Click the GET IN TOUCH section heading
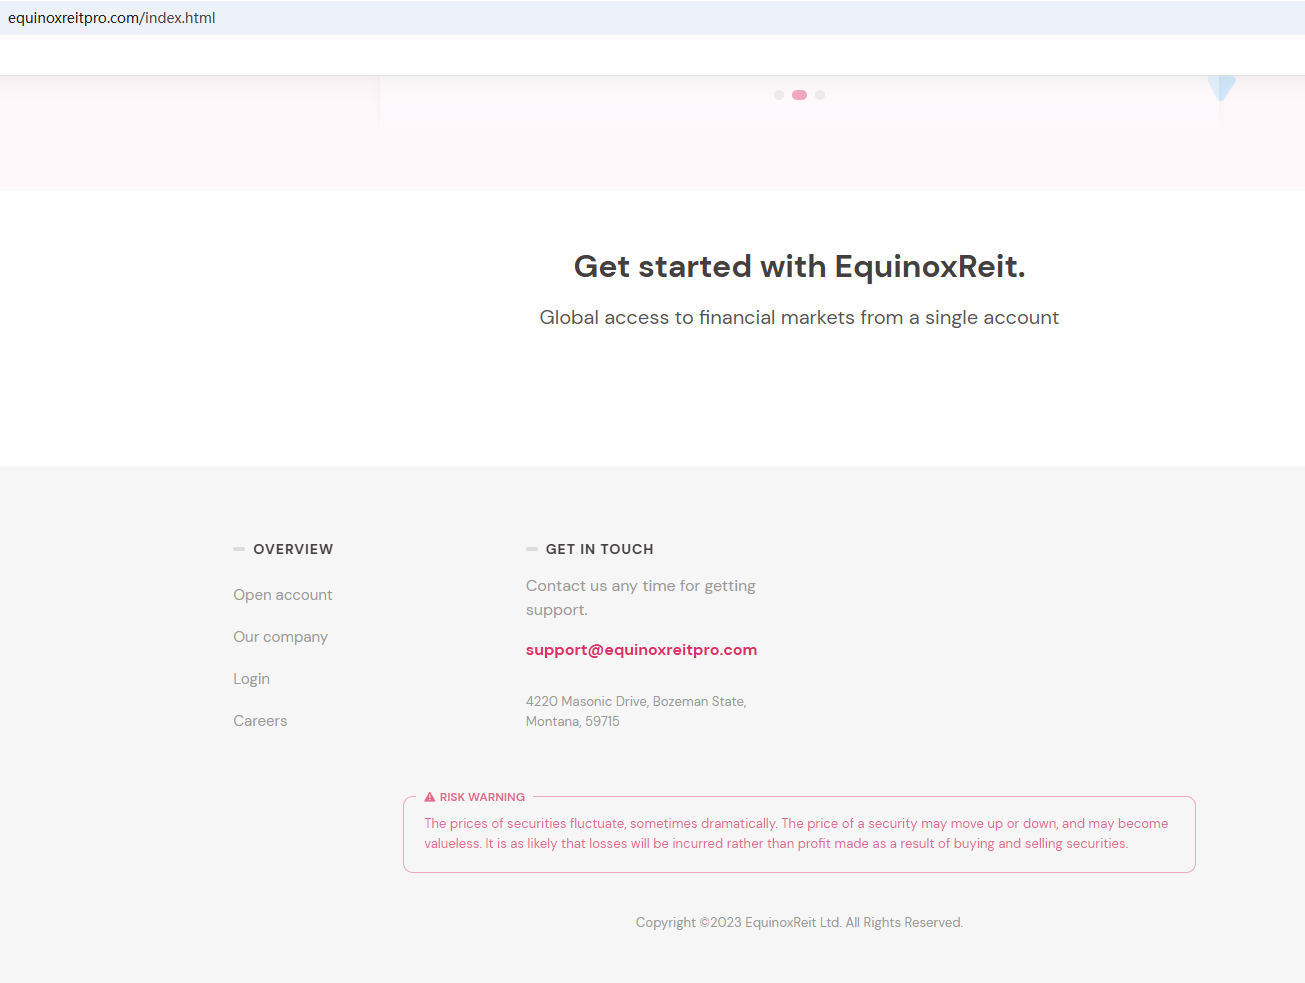 tap(599, 549)
